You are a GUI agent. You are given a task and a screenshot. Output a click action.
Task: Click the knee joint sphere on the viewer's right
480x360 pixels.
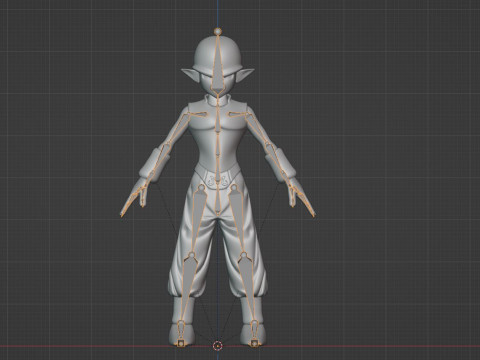[x=244, y=255]
